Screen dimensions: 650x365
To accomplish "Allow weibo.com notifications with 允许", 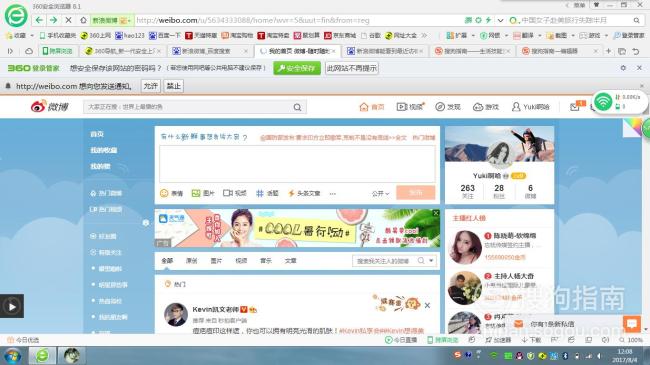I will tap(150, 86).
